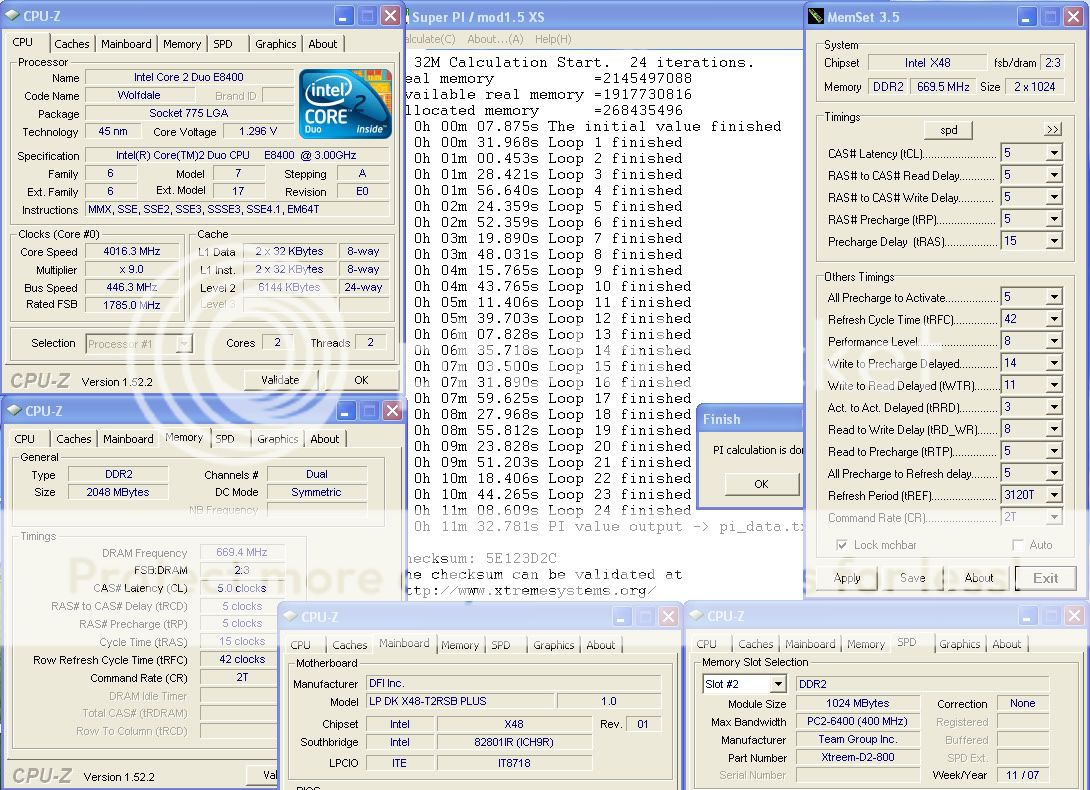Open Write to Precharge Delayed dropdown
The width and height of the screenshot is (1090, 790).
(1054, 363)
